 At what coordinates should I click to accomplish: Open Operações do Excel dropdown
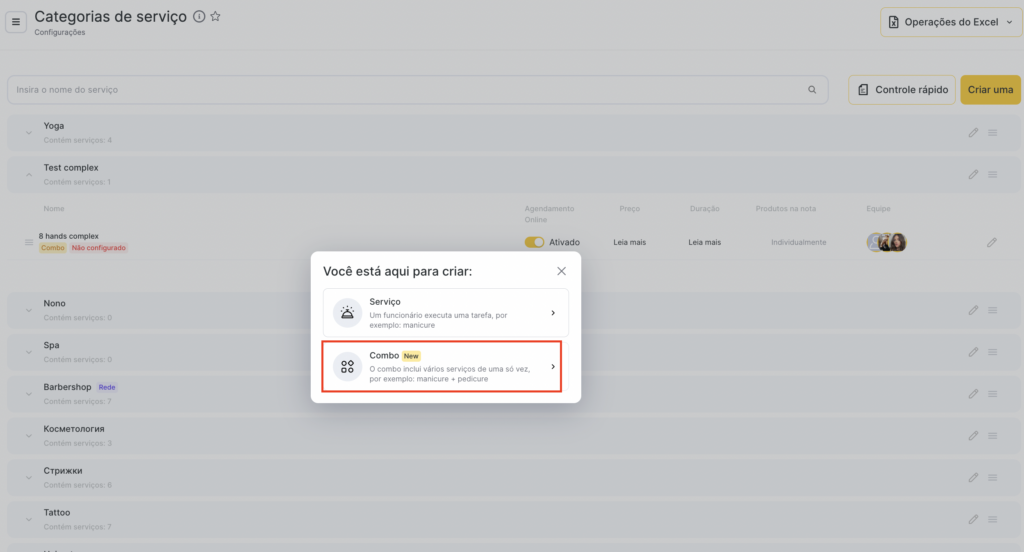951,22
